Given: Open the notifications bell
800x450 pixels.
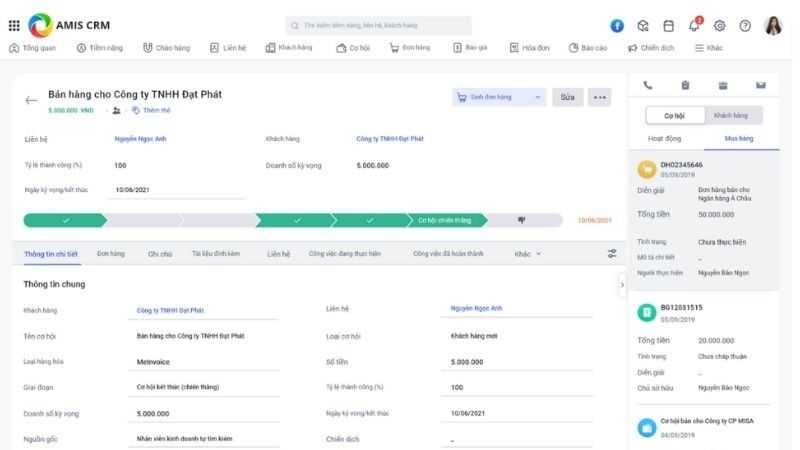Looking at the screenshot, I should (696, 25).
